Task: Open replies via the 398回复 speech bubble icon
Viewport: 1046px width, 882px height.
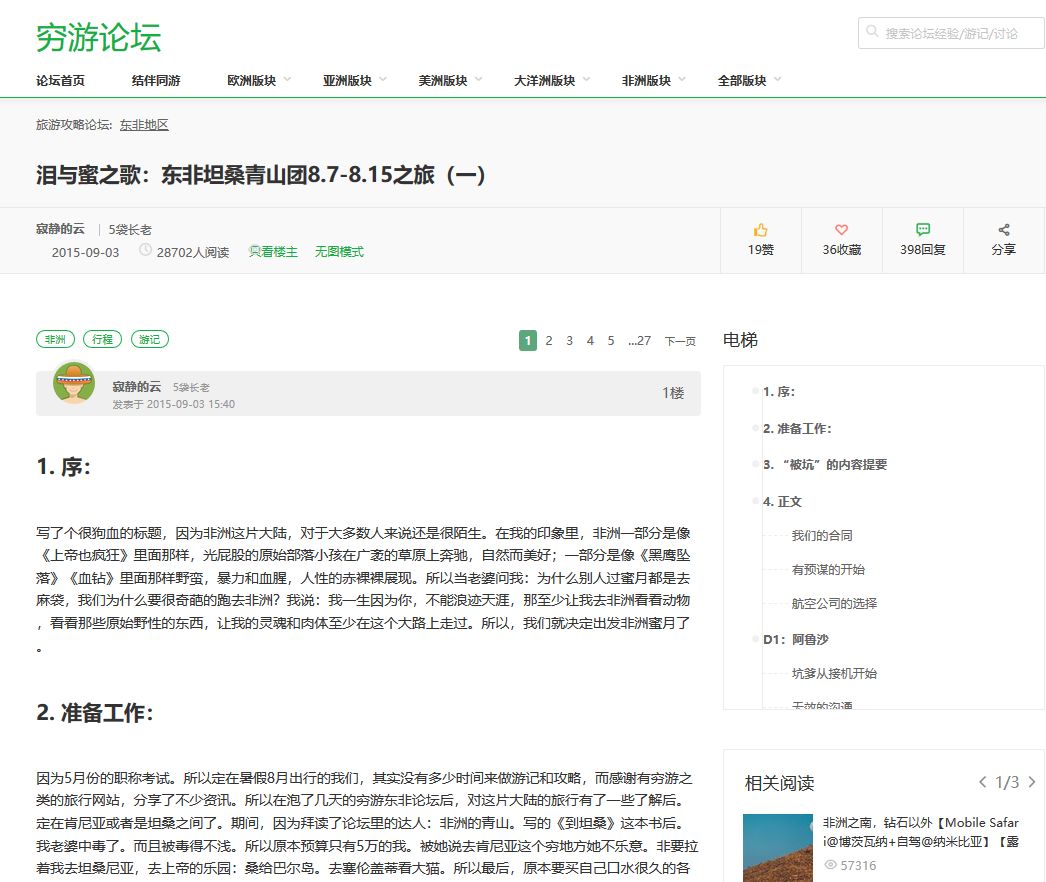Action: (922, 231)
